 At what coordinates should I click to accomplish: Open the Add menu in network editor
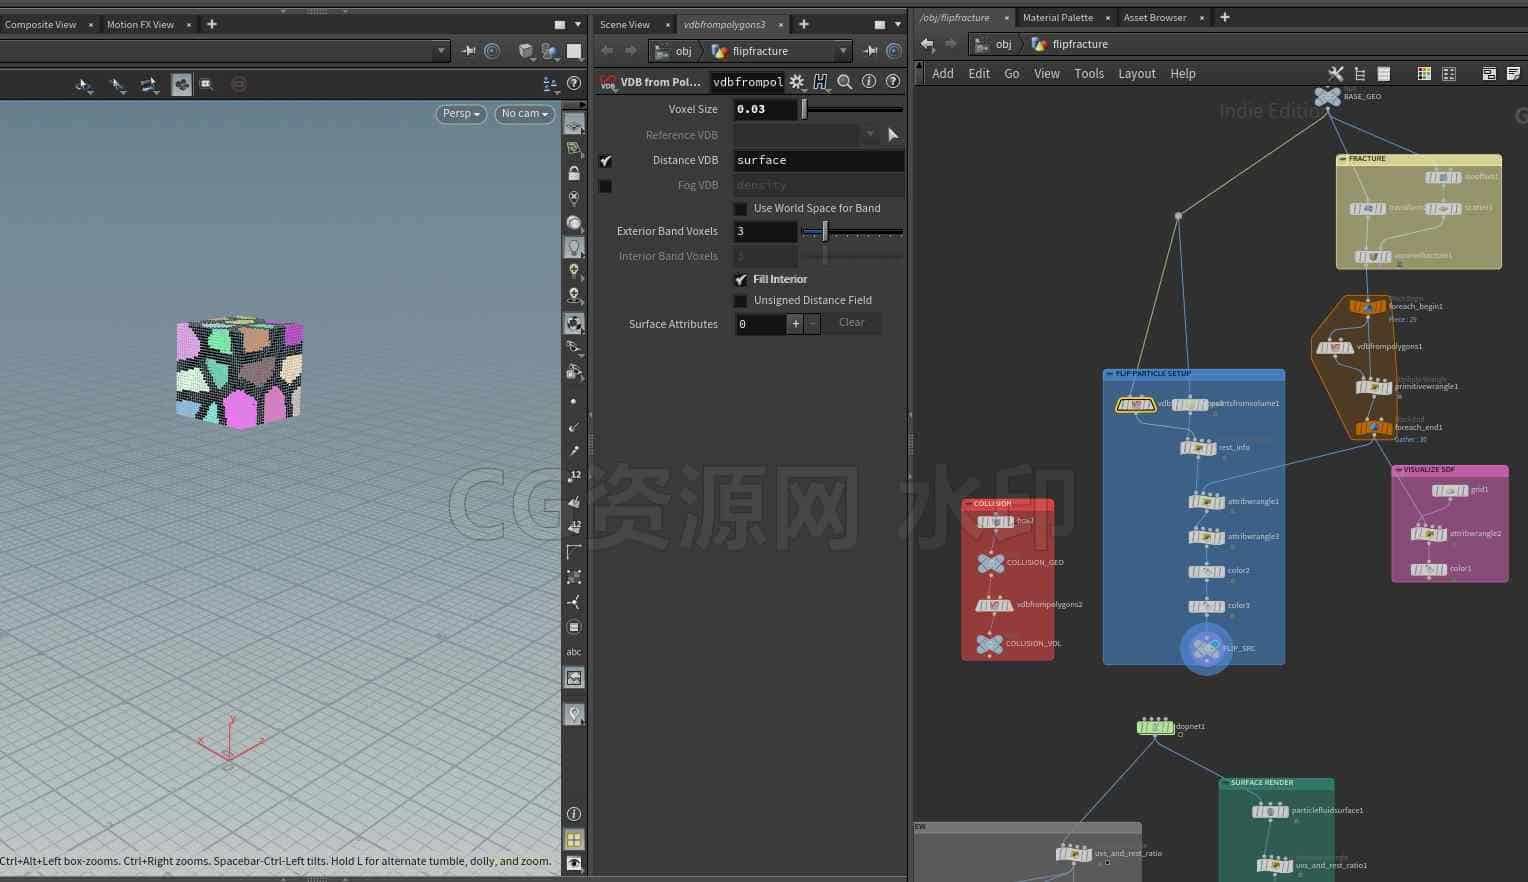pos(943,74)
